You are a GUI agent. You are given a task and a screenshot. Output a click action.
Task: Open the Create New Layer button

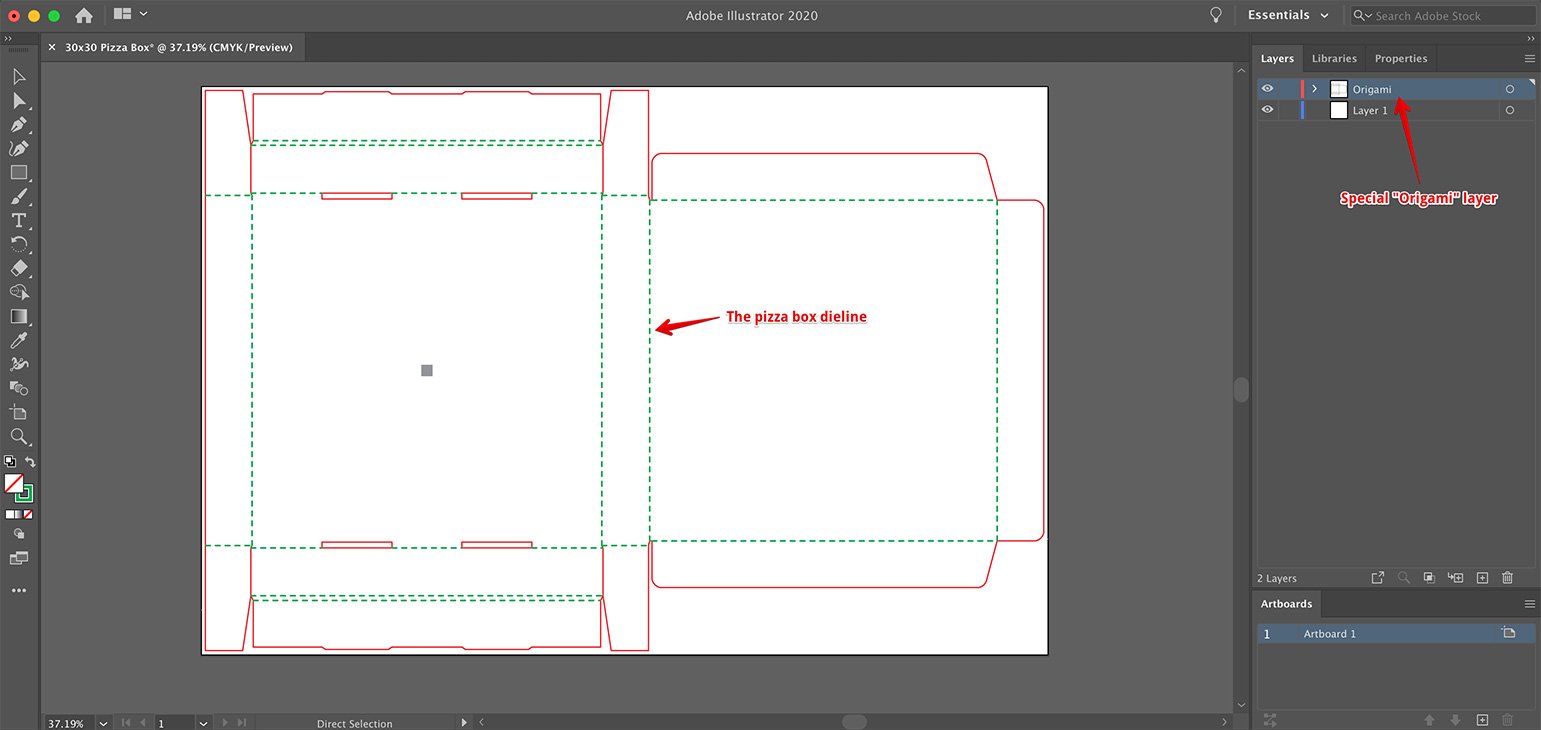pyautogui.click(x=1481, y=577)
